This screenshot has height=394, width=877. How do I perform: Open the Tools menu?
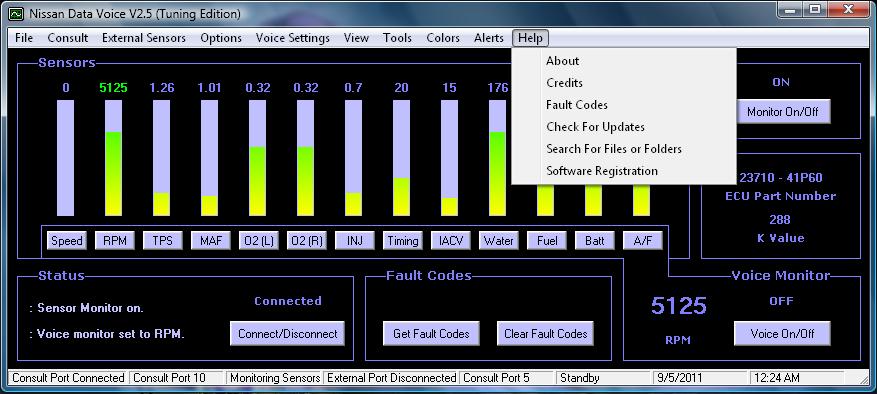point(397,38)
